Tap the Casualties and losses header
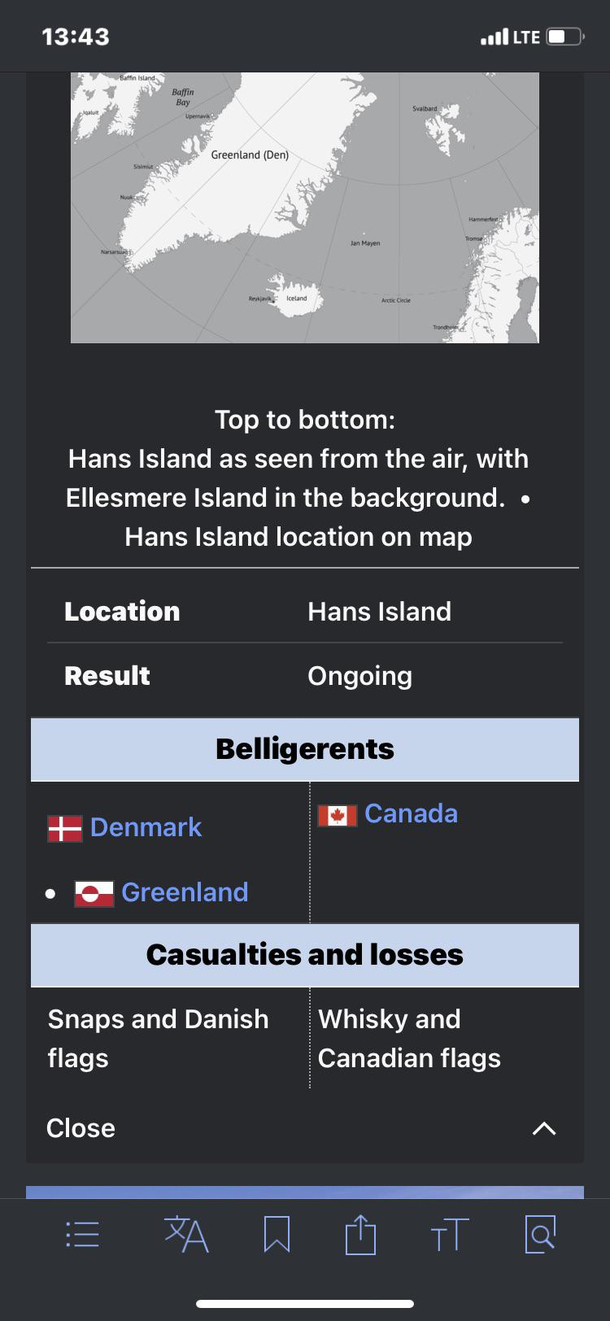610x1321 pixels. [x=305, y=955]
